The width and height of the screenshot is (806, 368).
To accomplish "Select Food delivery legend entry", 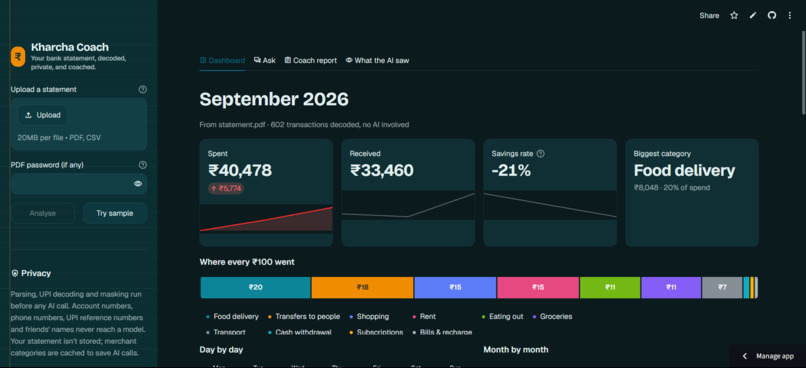I will pos(232,317).
